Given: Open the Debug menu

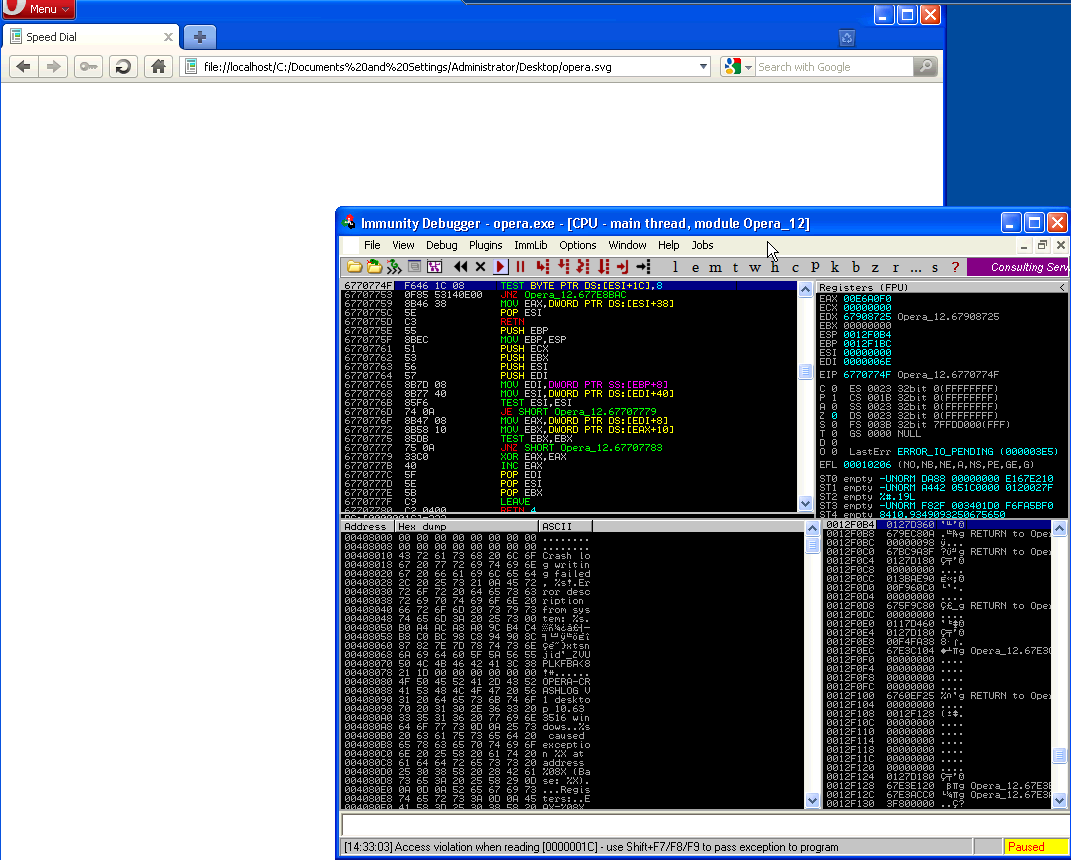Looking at the screenshot, I should pos(441,245).
